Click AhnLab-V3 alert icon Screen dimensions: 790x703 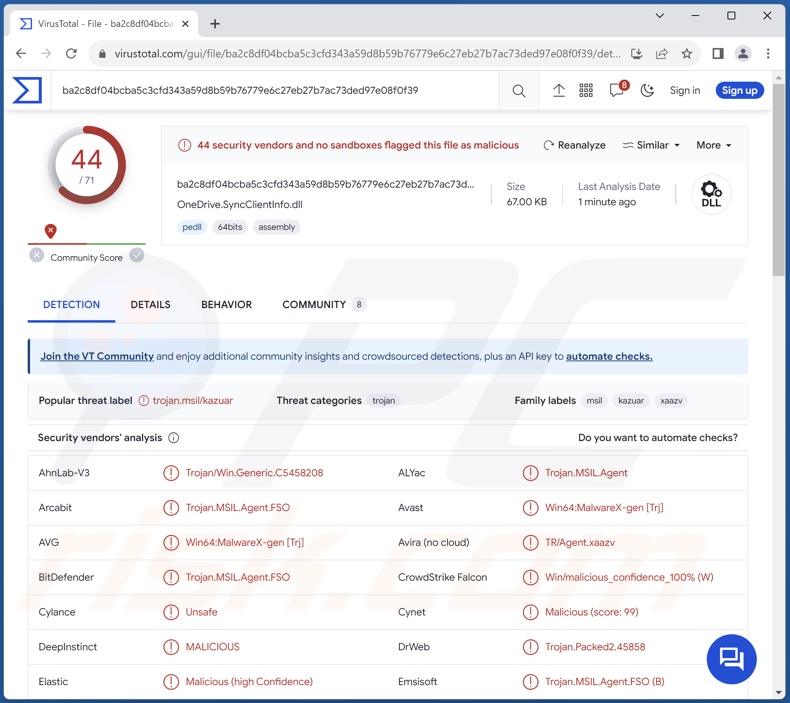[x=171, y=473]
